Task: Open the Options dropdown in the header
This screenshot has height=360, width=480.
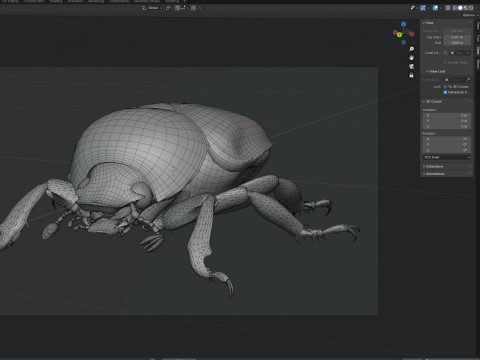Action: pyautogui.click(x=470, y=15)
